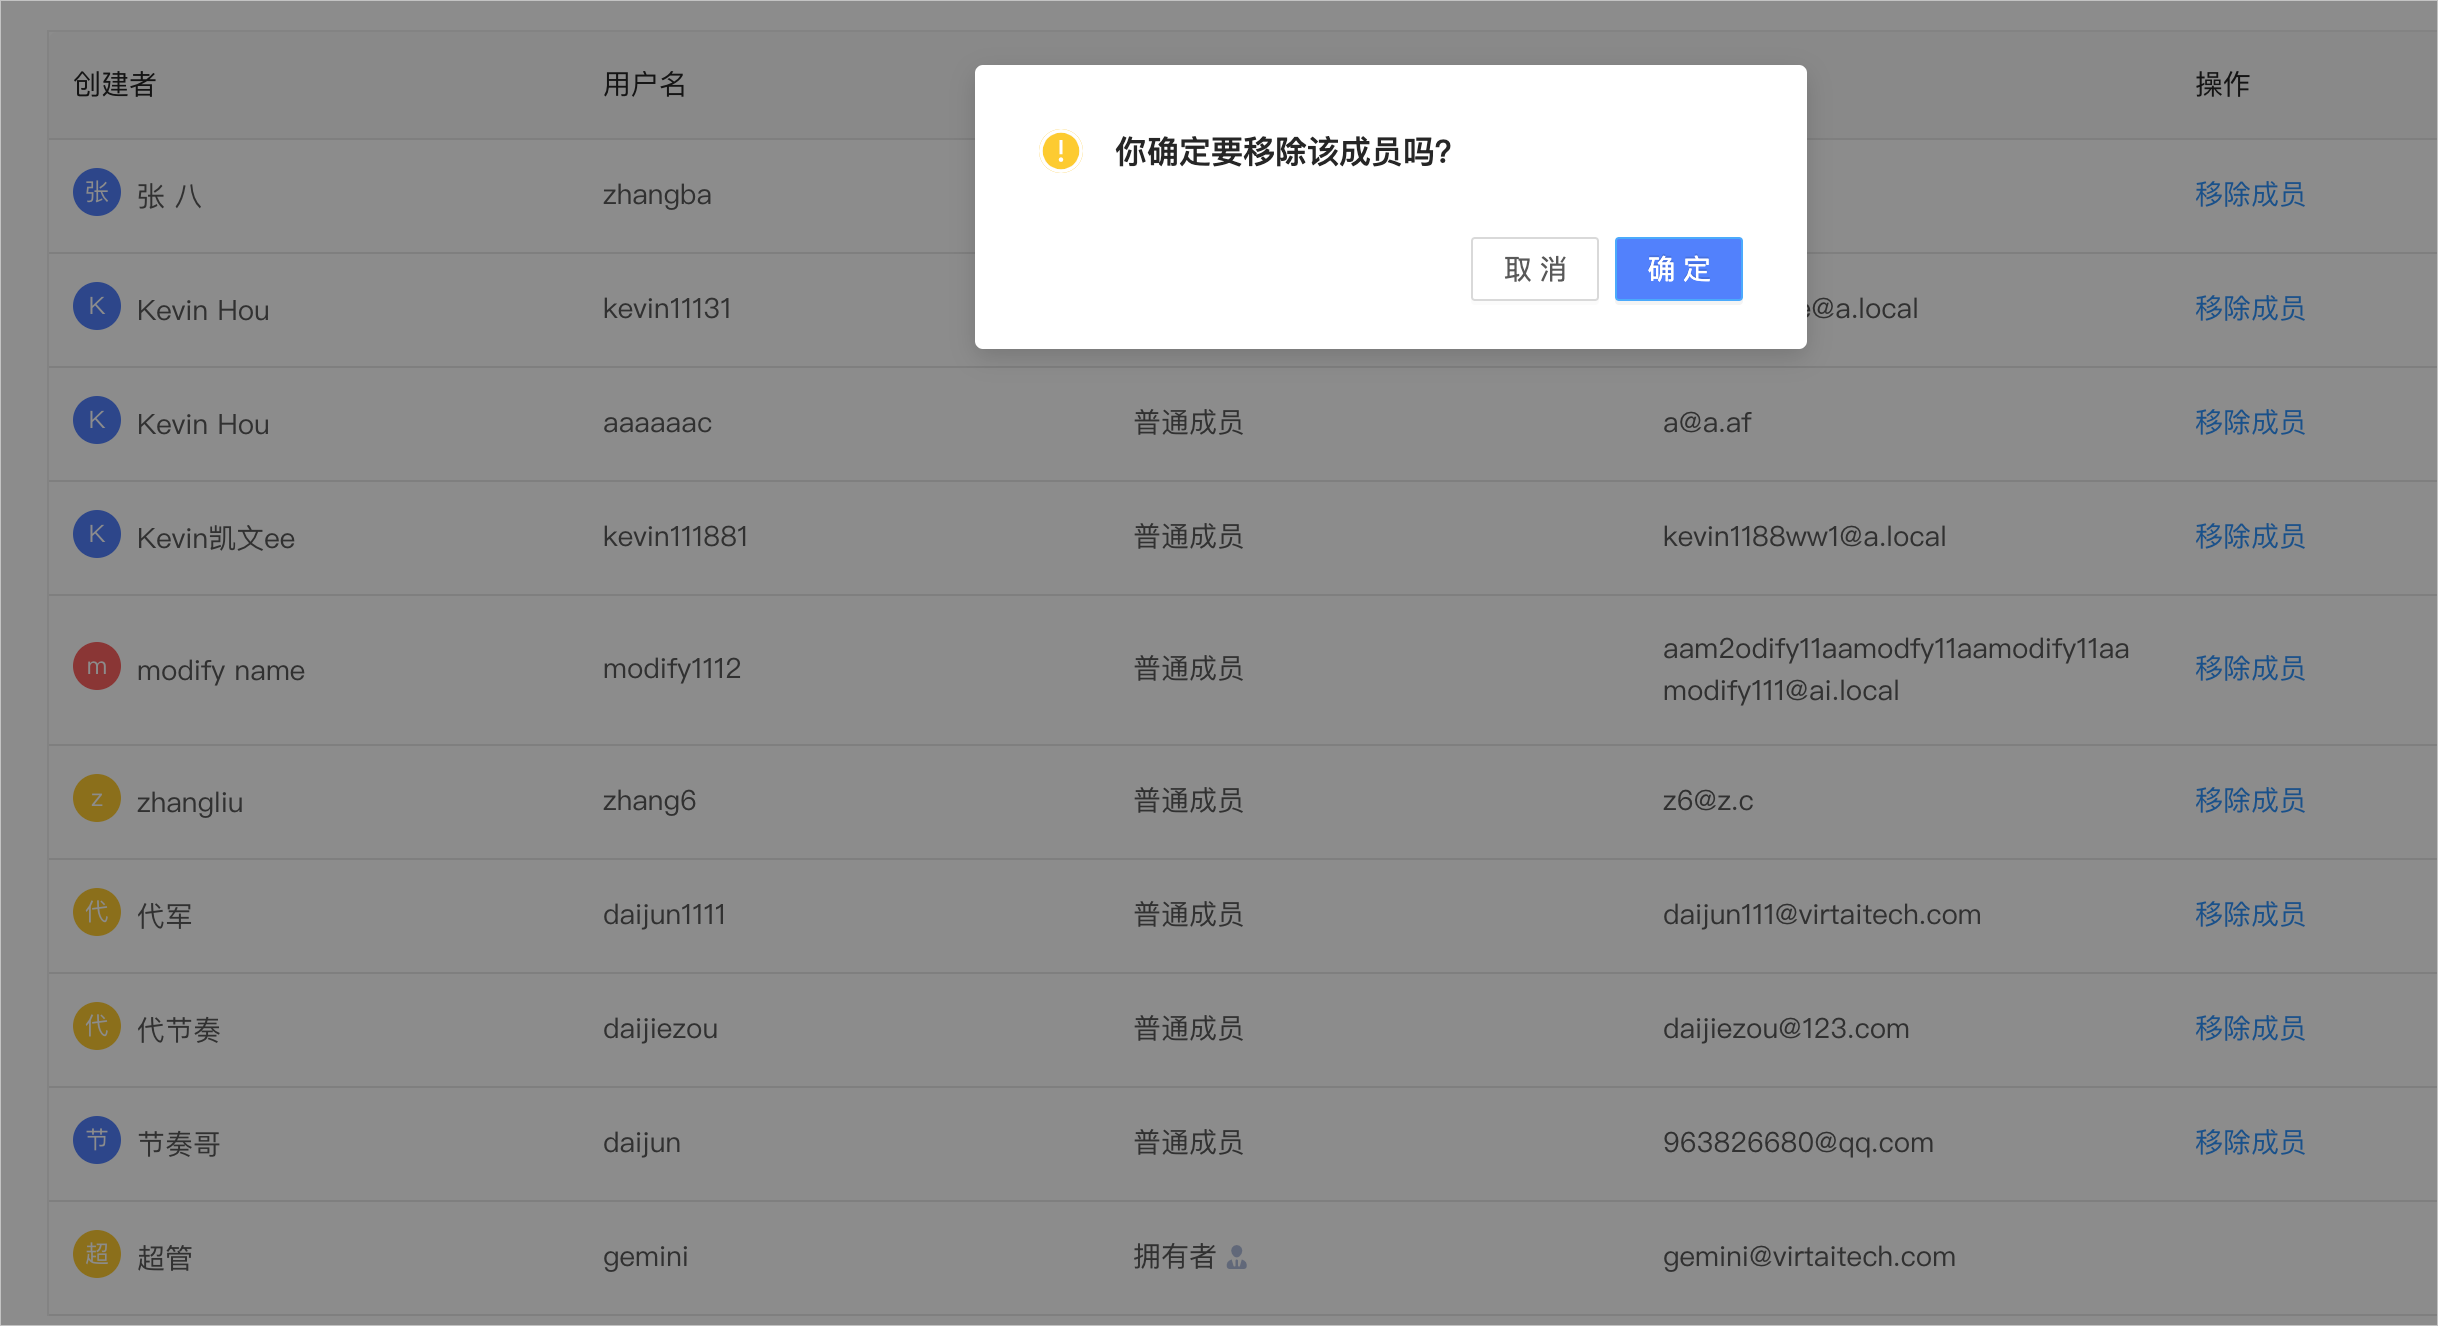
Task: Confirm removal by clicking 确定
Action: tap(1677, 268)
